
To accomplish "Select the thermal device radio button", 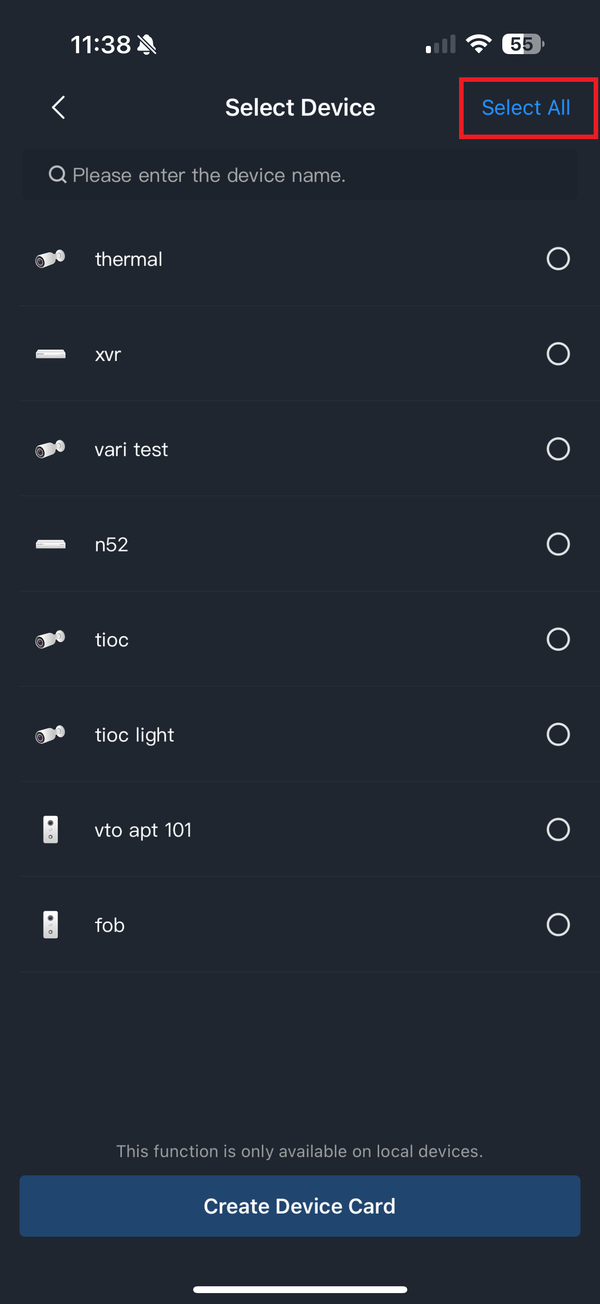I will point(558,259).
